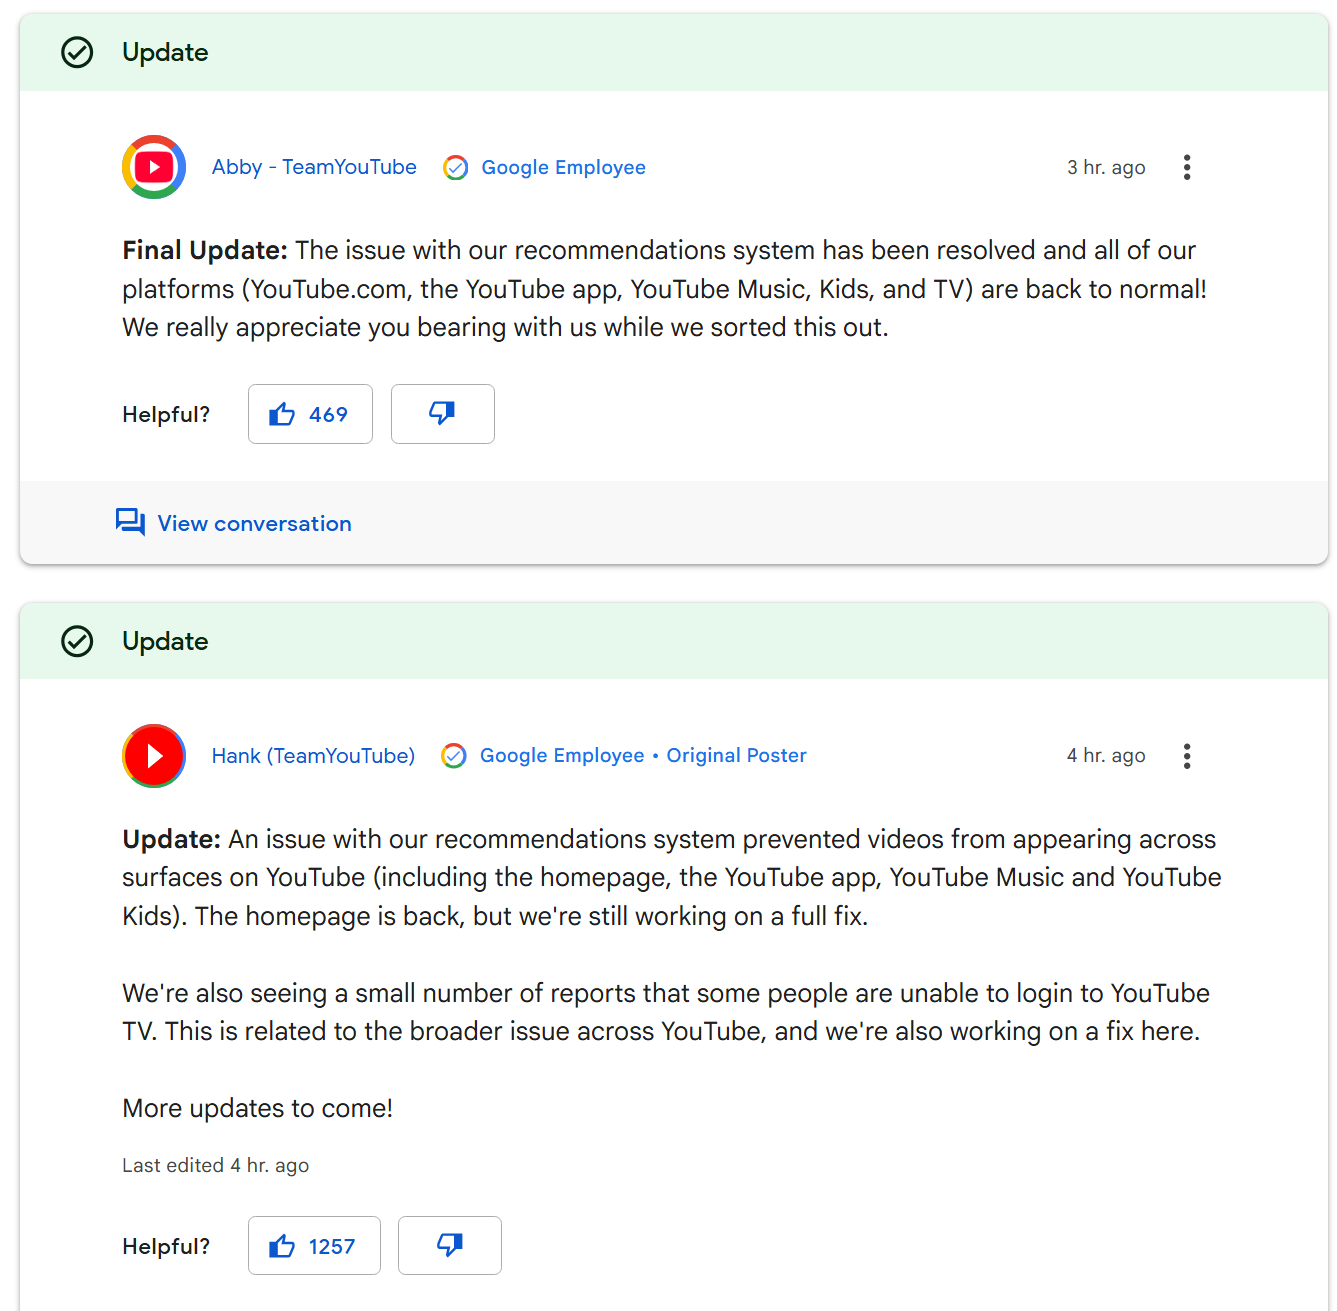
Task: Open Hank (TeamYouTube) profile link
Action: [313, 756]
